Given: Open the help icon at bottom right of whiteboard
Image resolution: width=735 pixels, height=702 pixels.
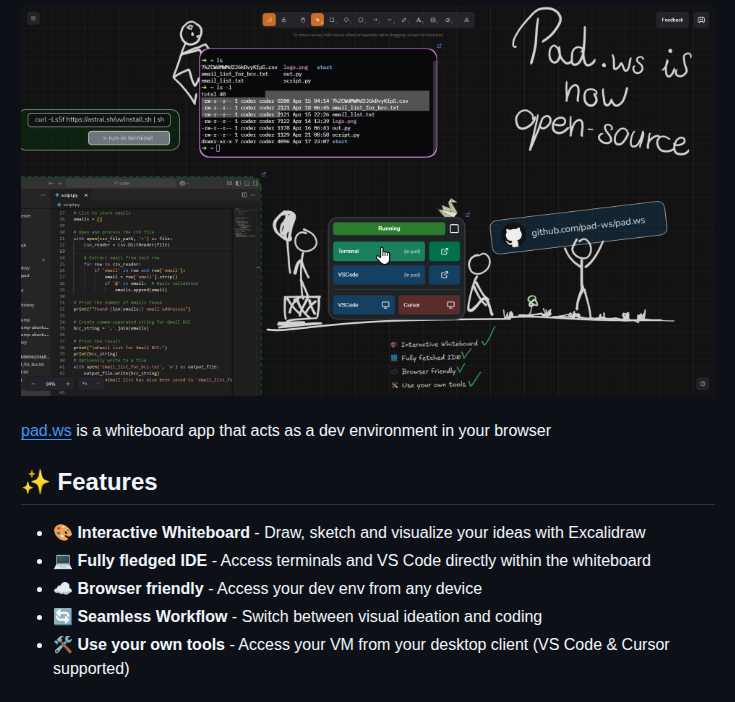Looking at the screenshot, I should [x=702, y=384].
